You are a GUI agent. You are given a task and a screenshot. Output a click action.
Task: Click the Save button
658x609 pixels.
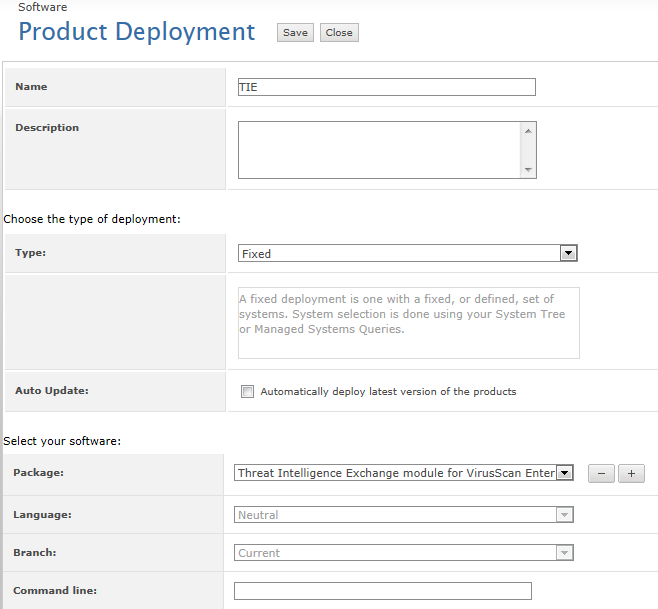295,33
